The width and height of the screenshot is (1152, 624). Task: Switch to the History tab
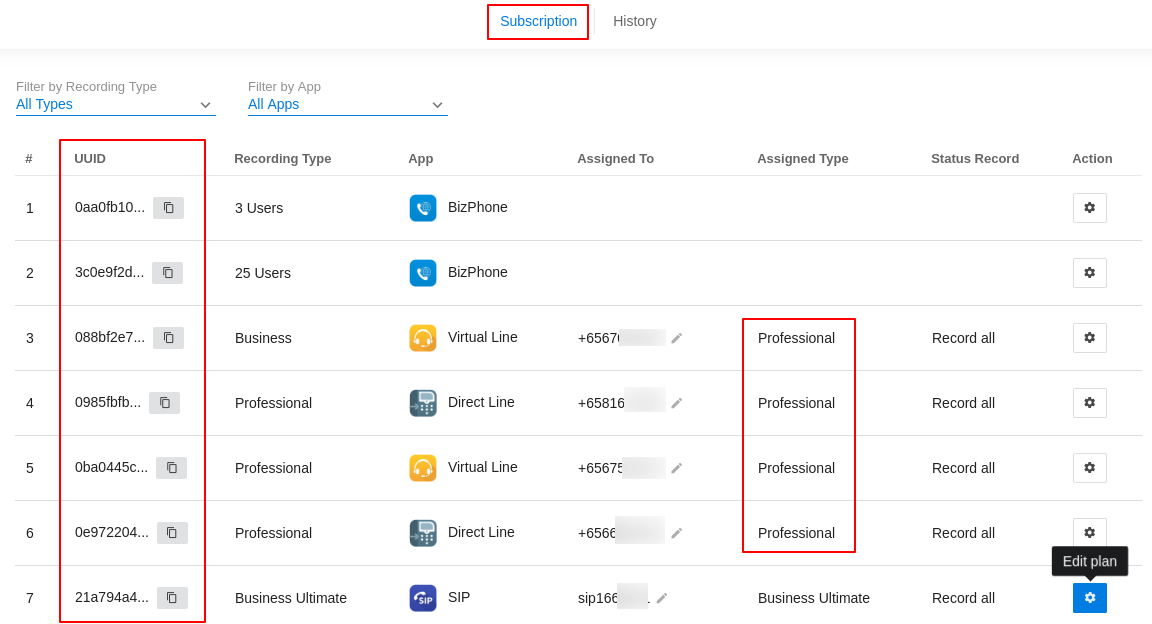635,21
